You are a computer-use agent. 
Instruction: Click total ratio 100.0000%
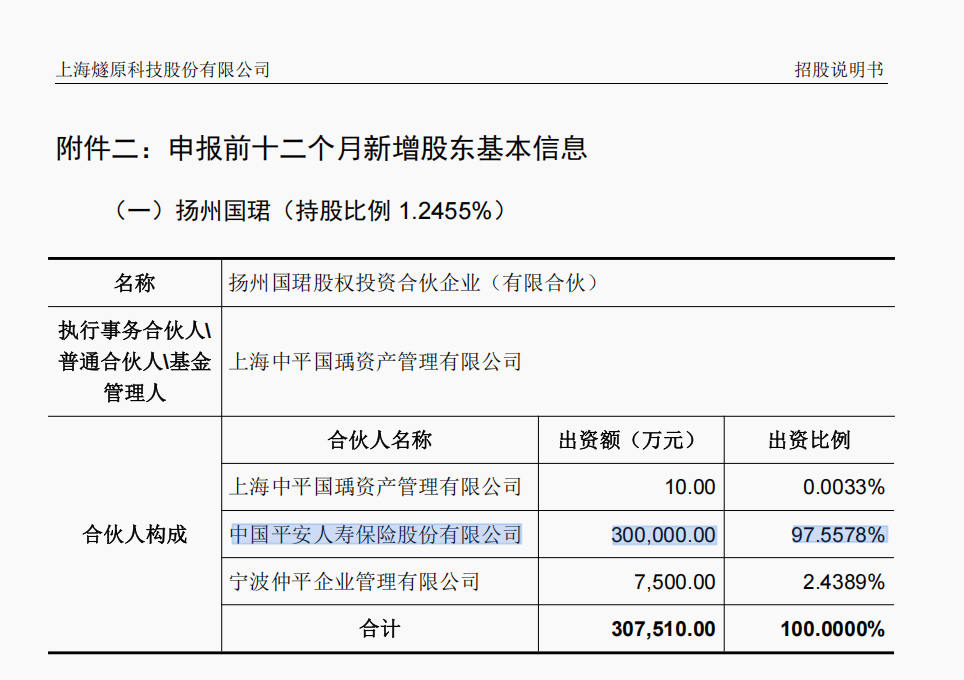[x=832, y=629]
